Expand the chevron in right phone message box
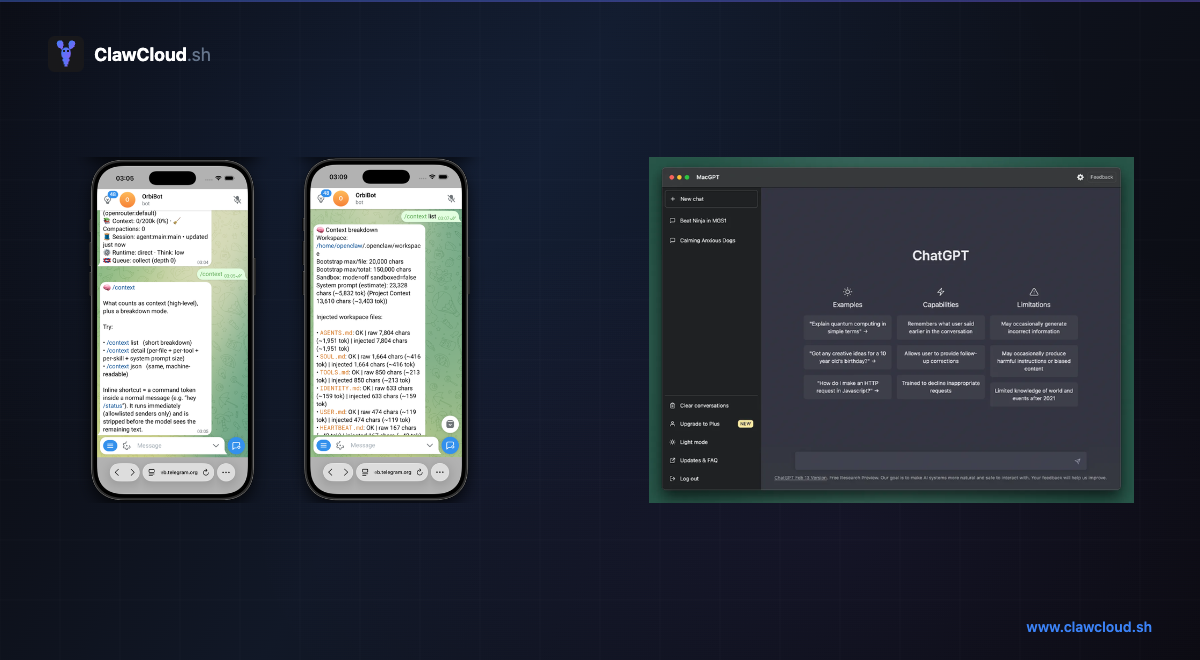 (429, 445)
